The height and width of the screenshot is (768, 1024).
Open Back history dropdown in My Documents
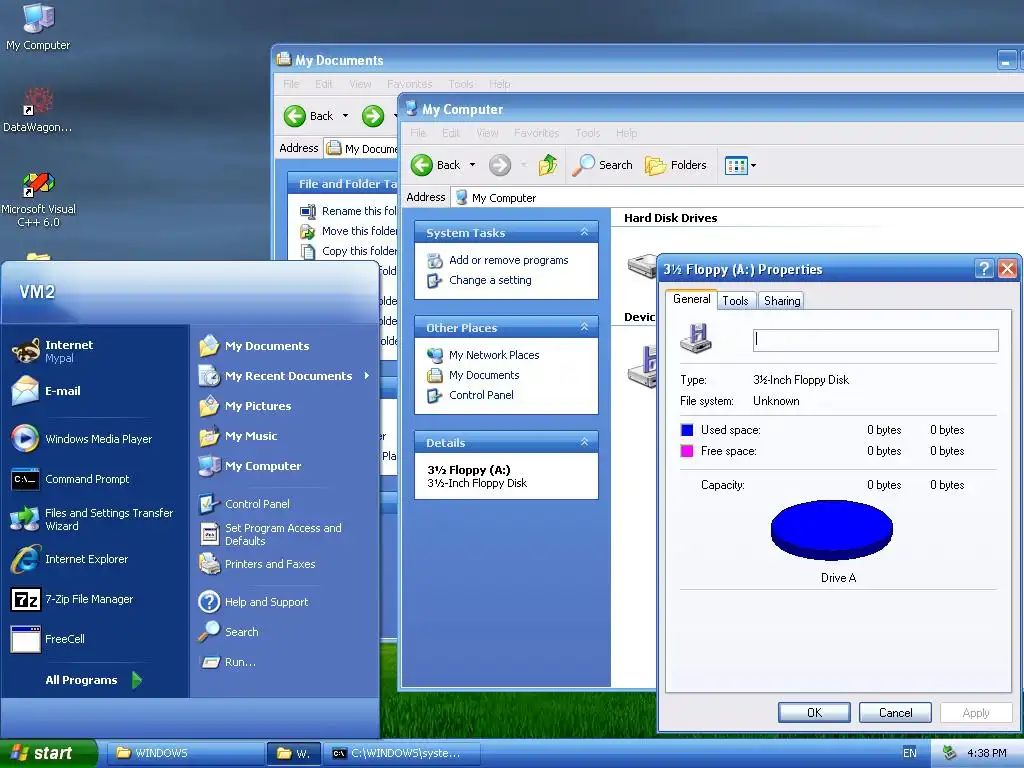click(345, 116)
